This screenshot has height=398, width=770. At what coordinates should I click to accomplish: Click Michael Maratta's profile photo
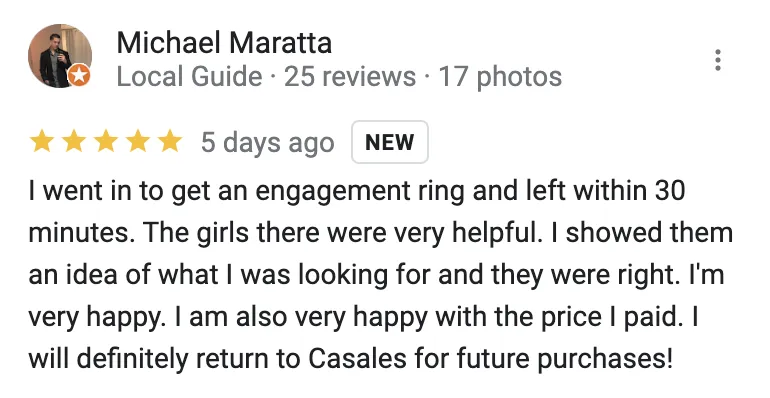[59, 56]
